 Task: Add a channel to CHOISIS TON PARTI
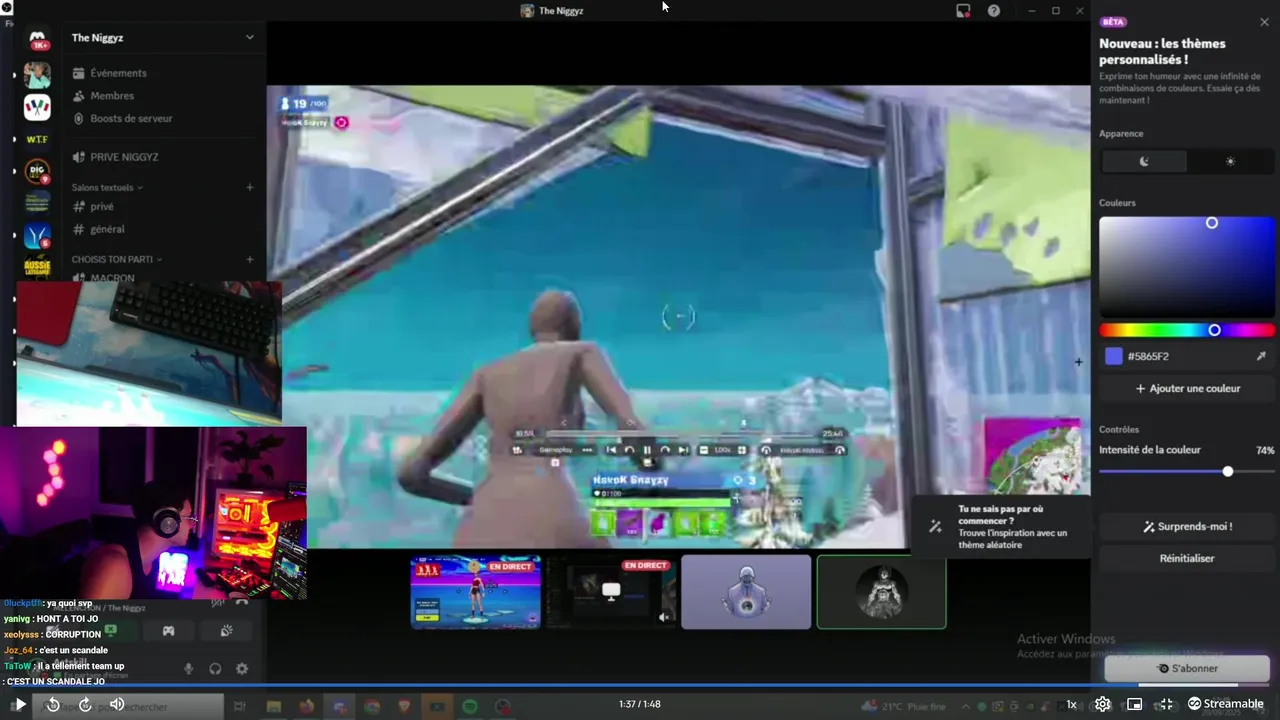click(x=250, y=259)
